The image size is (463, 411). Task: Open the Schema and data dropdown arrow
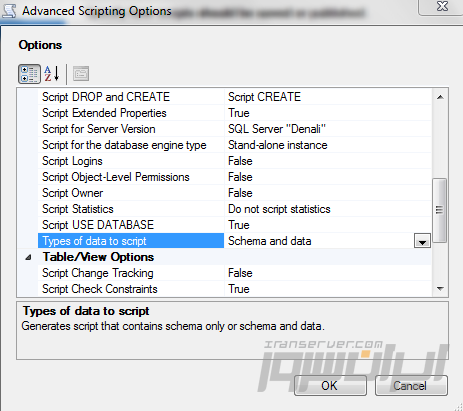click(422, 241)
